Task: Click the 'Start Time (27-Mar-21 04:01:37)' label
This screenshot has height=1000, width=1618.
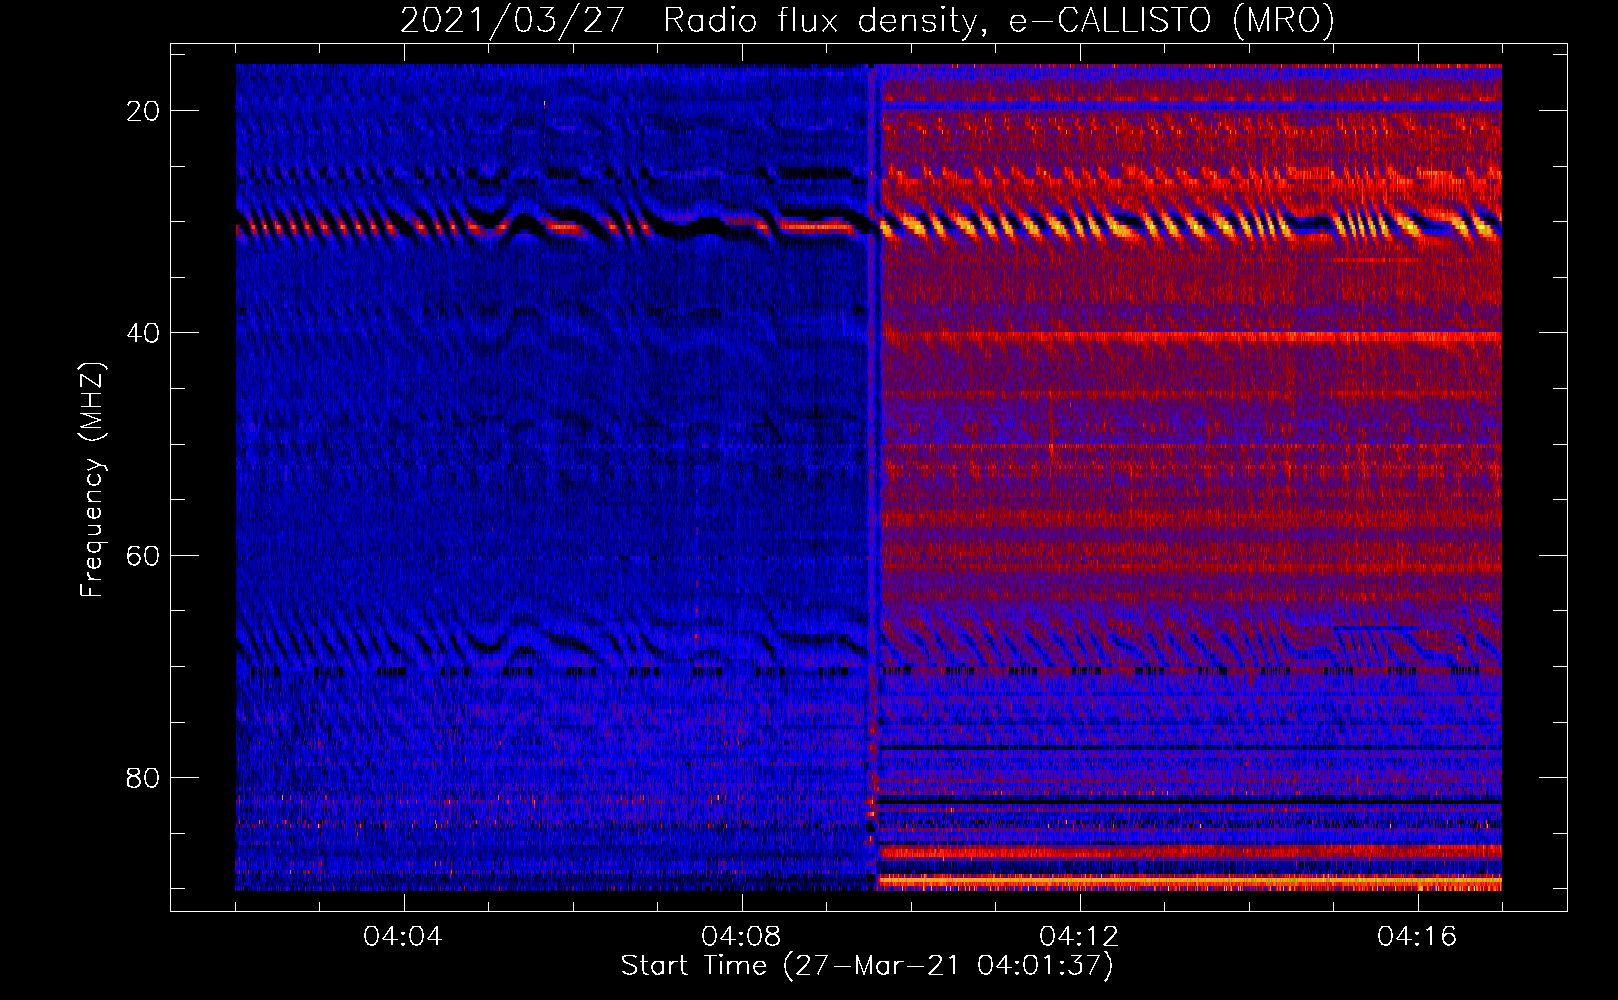Action: [867, 966]
